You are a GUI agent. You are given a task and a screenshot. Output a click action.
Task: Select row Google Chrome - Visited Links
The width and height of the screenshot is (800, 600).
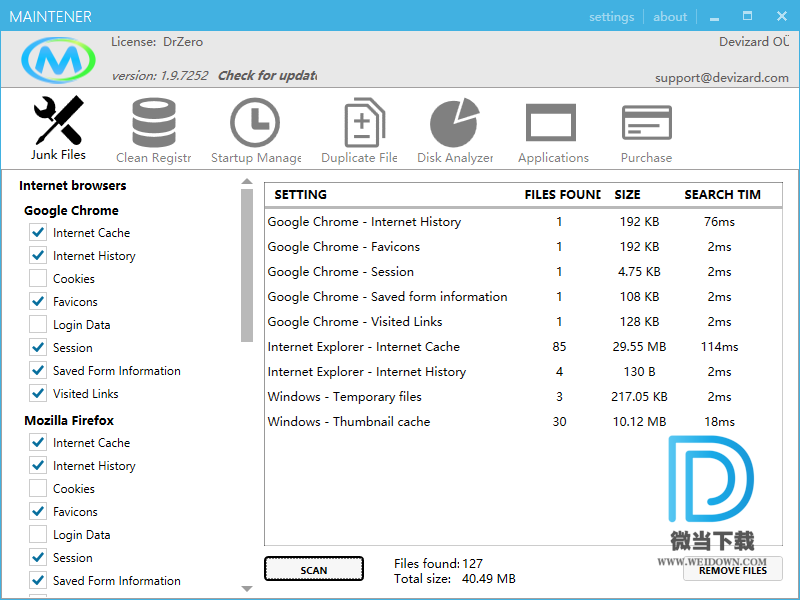[523, 321]
